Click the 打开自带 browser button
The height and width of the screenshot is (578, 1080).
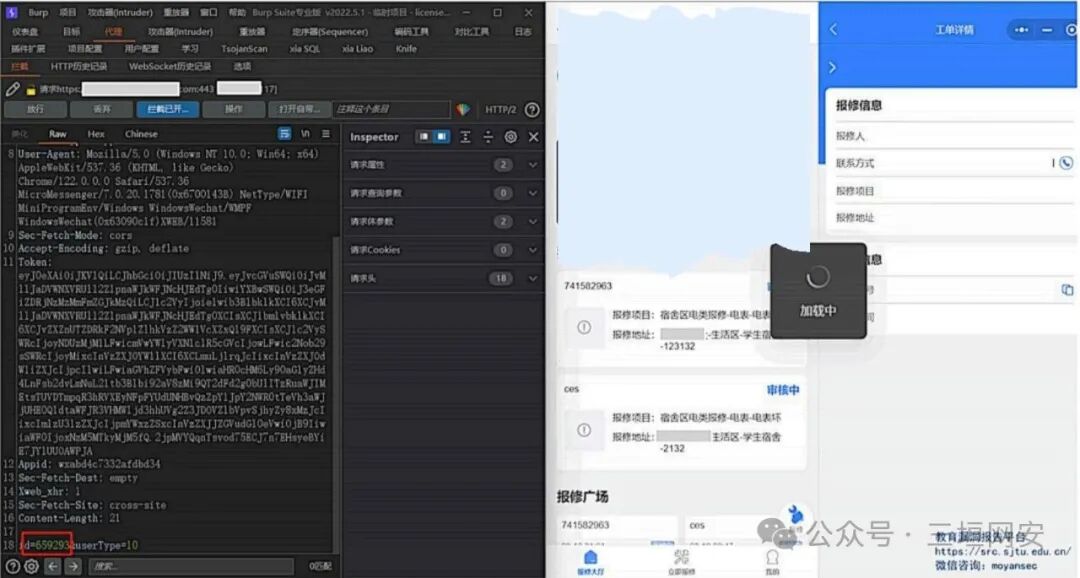[x=299, y=110]
